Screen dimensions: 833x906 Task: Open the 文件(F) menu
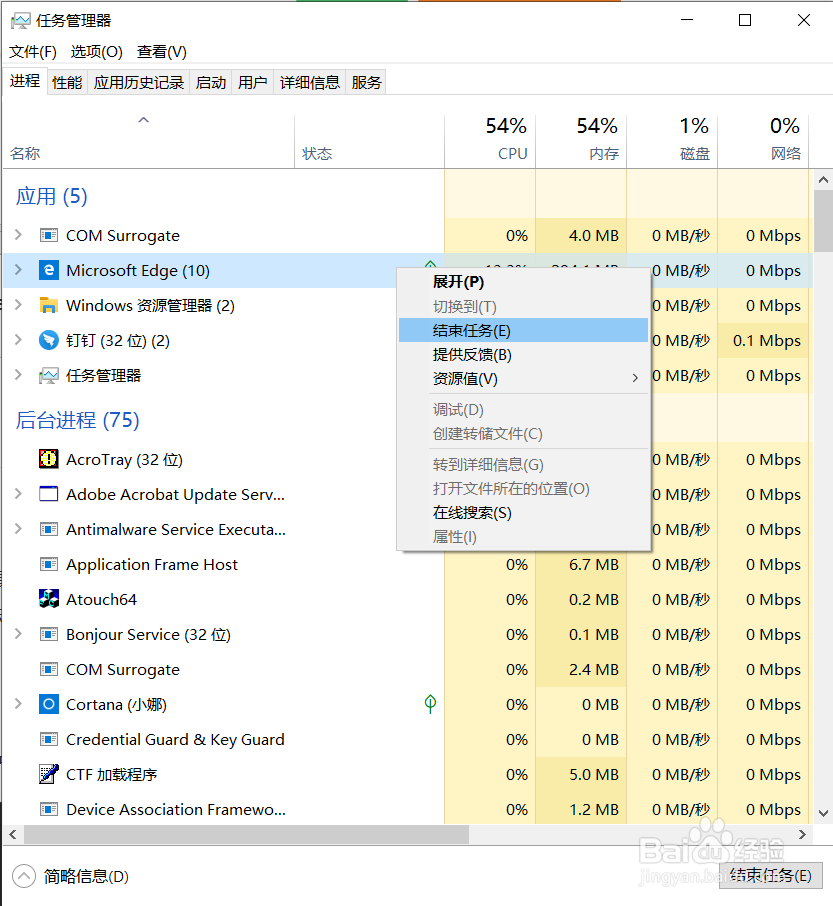(33, 52)
